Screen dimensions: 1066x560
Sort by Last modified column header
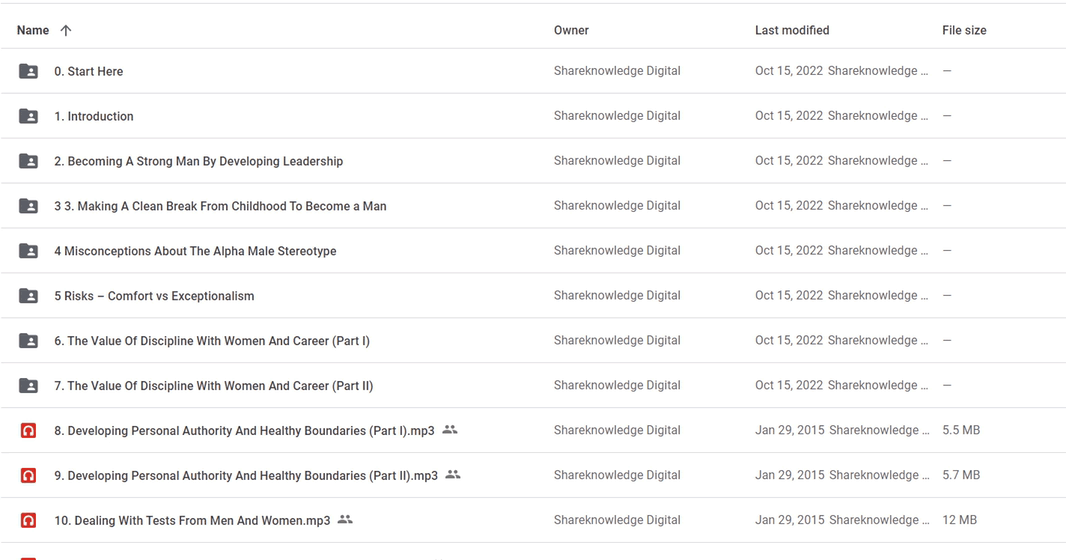[x=792, y=30]
